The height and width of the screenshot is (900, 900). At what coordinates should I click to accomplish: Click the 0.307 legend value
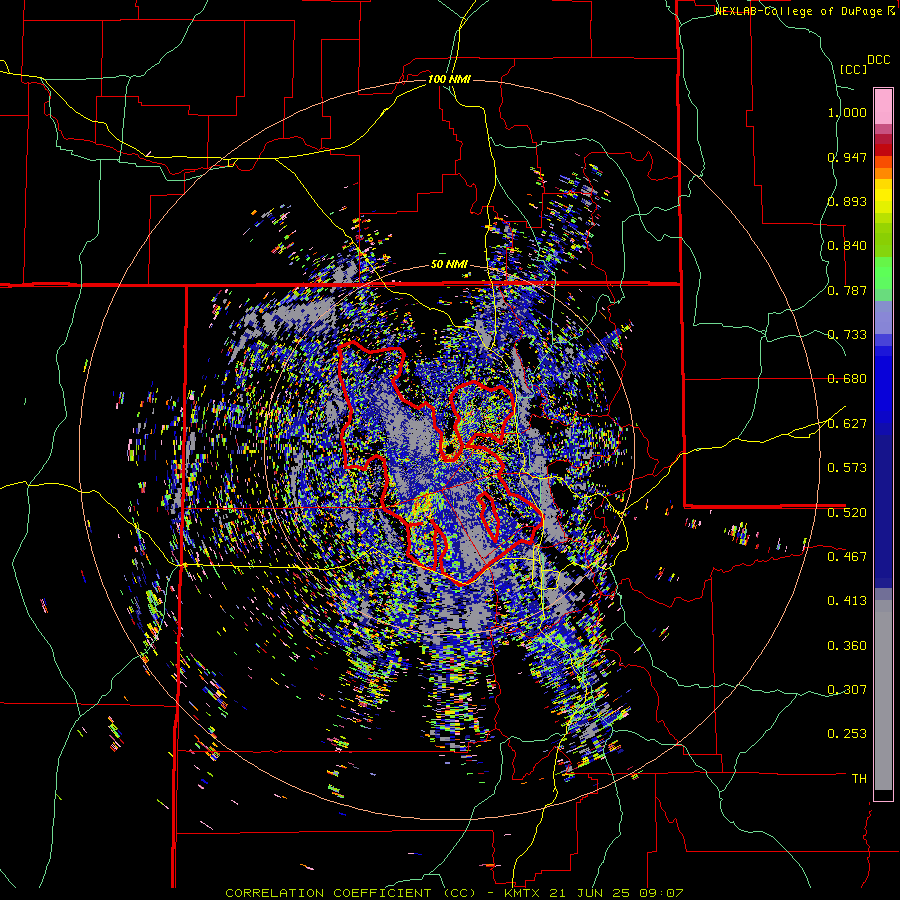tap(847, 690)
